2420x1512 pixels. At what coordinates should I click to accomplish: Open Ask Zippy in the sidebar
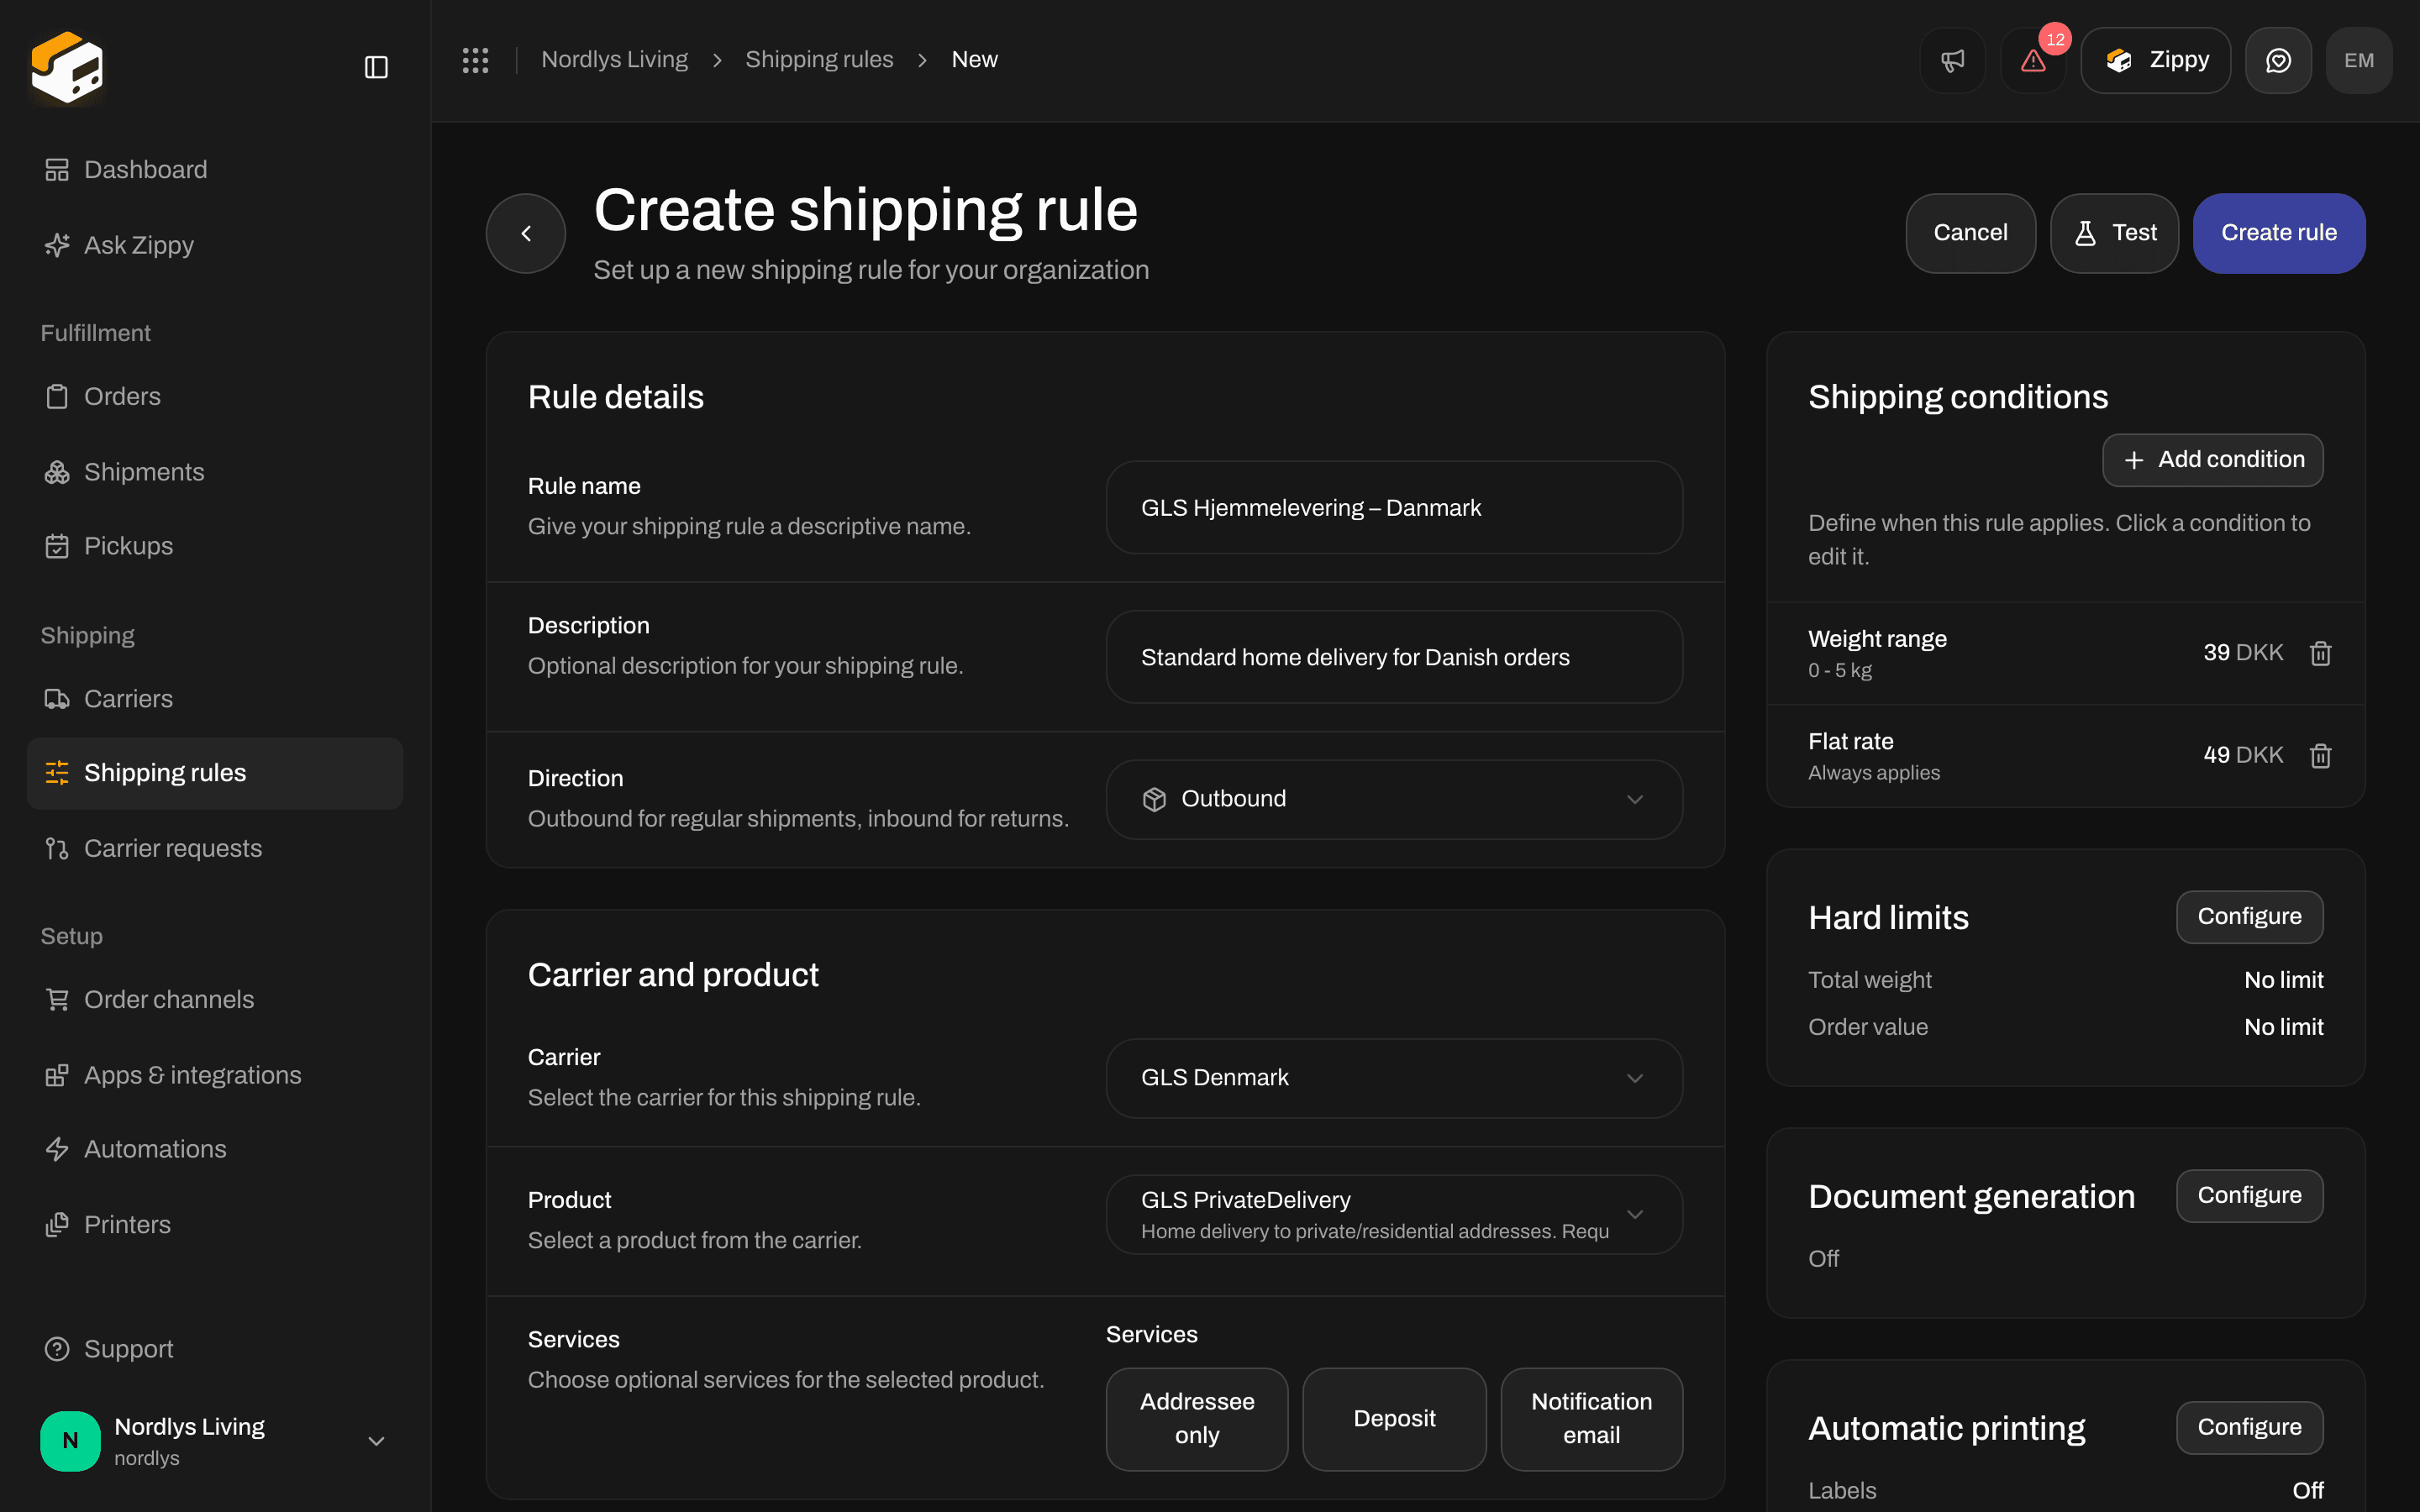pos(215,245)
